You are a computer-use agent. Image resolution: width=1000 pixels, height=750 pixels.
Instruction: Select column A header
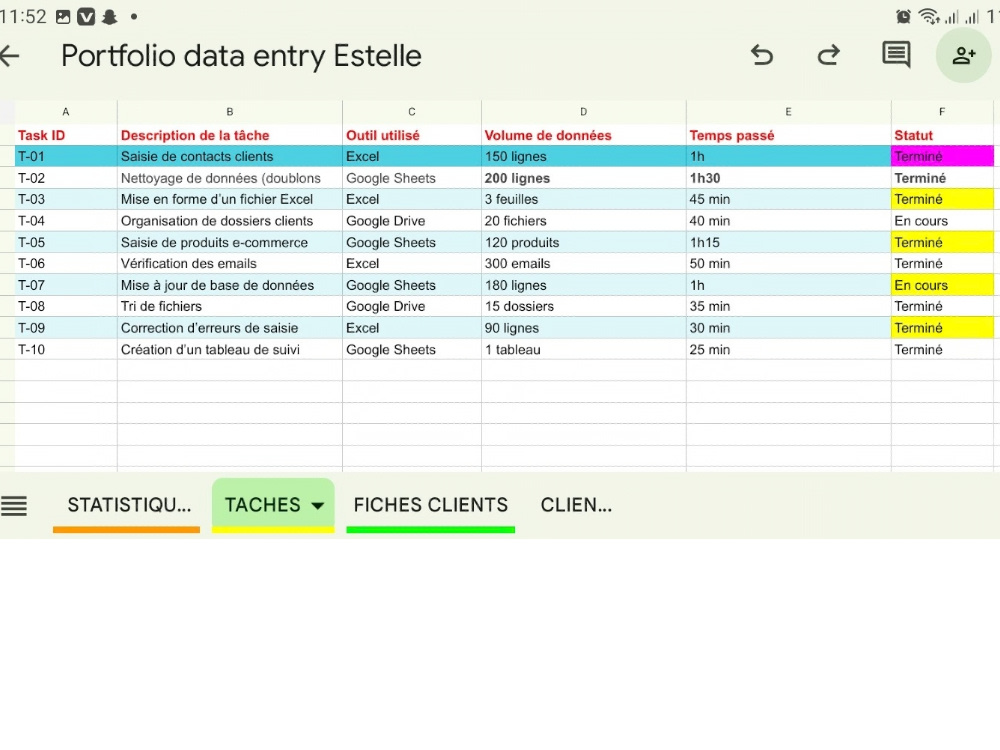click(66, 112)
